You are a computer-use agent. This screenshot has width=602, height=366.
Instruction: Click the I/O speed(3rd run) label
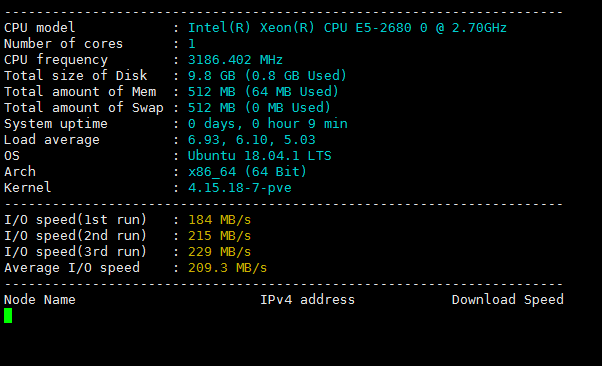(x=76, y=252)
